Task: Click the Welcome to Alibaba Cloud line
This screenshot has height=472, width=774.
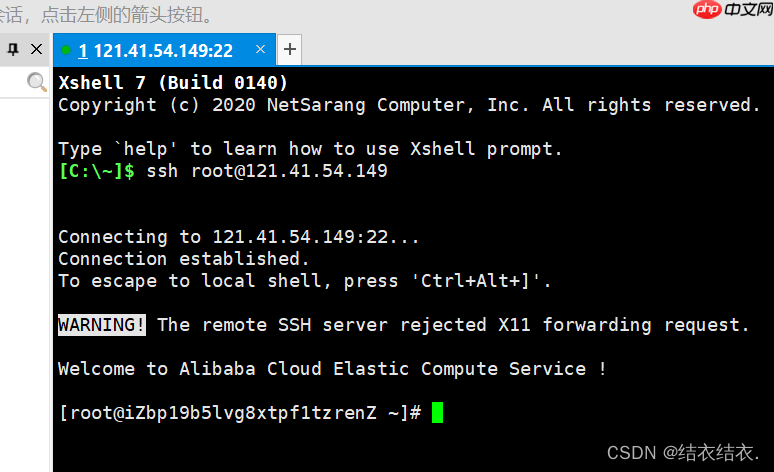Action: tap(332, 369)
